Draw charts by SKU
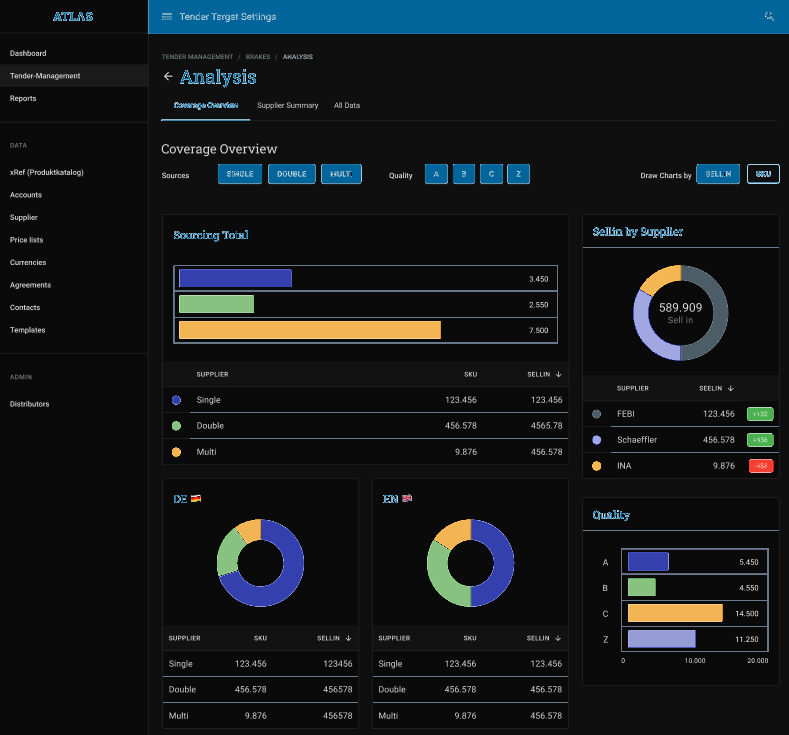The height and width of the screenshot is (735, 789). (763, 174)
